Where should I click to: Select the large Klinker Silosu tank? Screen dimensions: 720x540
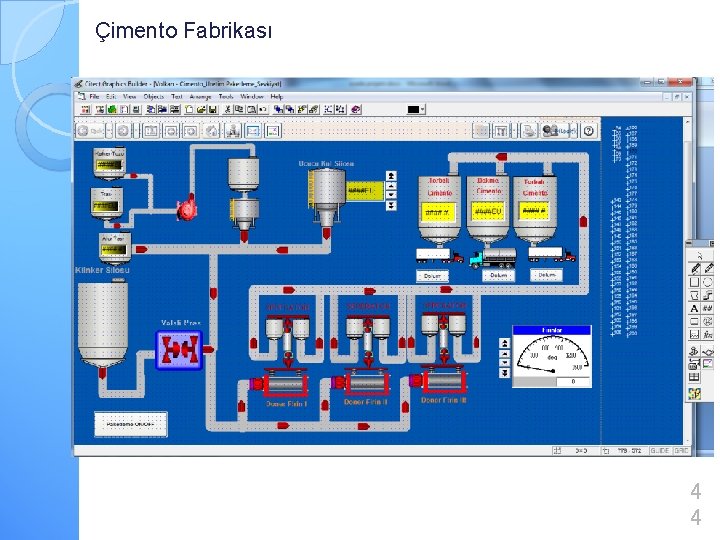coord(103,324)
